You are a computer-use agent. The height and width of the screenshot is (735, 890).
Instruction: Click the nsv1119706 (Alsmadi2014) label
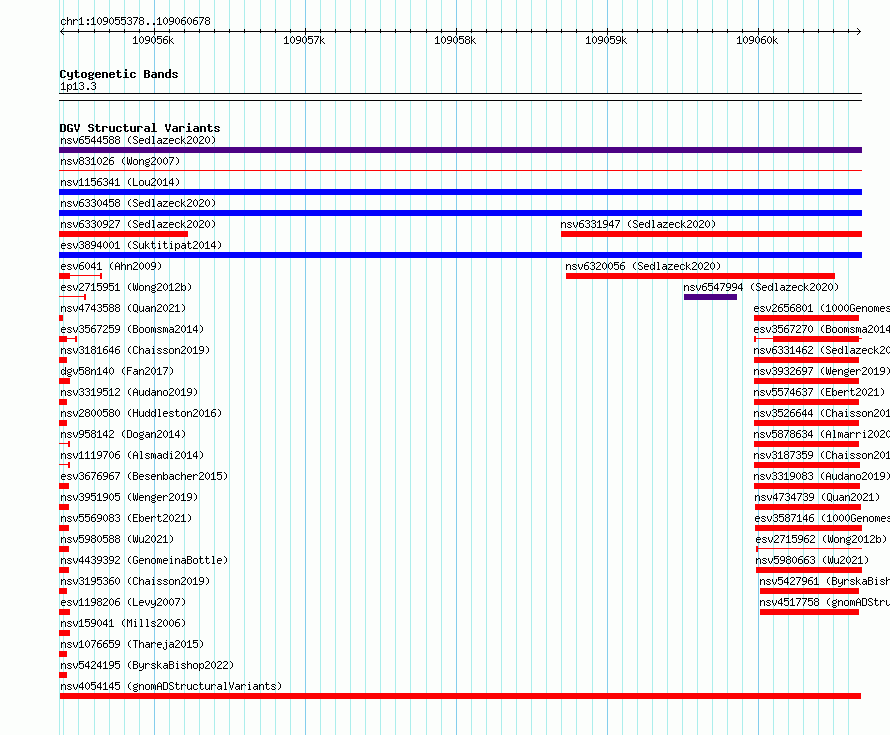pos(132,455)
